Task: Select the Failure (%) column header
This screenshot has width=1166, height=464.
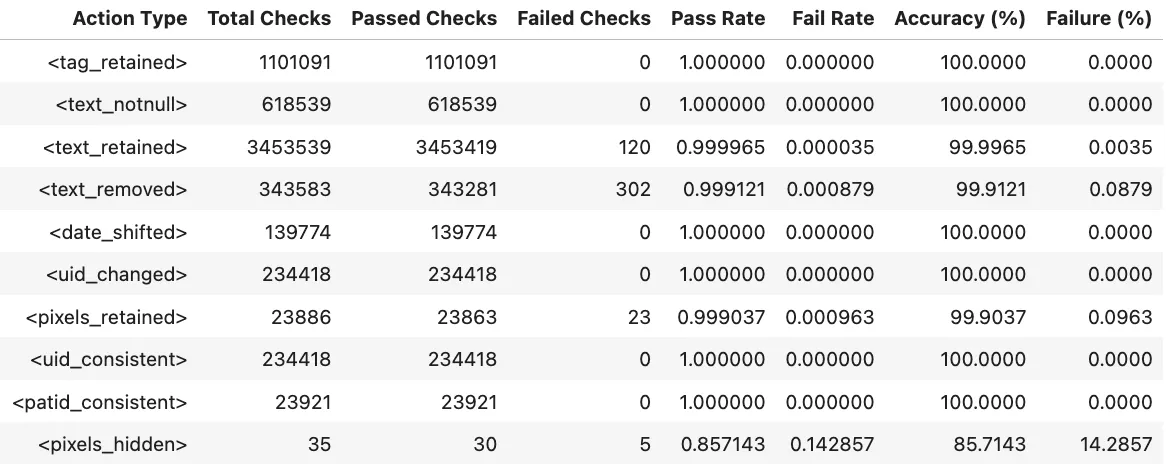Action: click(x=1099, y=19)
